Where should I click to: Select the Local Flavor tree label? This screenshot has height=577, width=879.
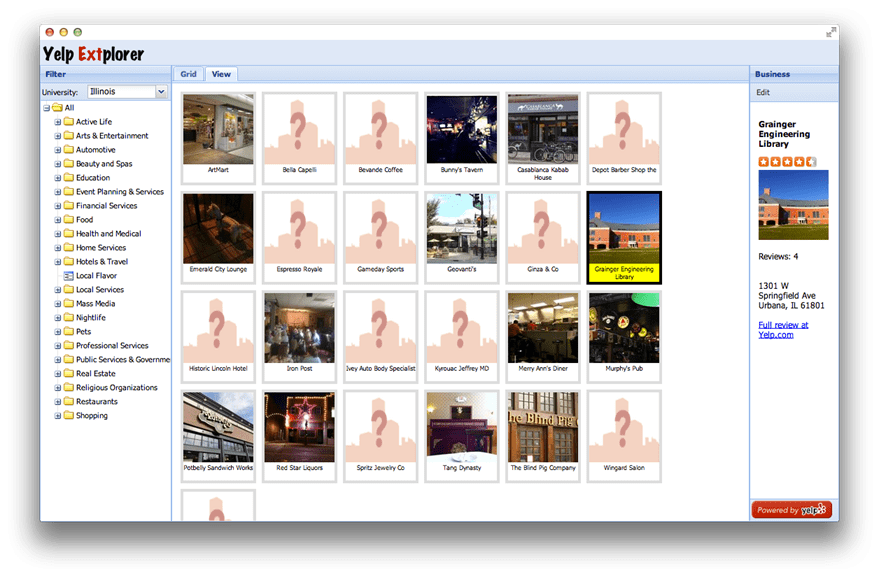pos(96,276)
